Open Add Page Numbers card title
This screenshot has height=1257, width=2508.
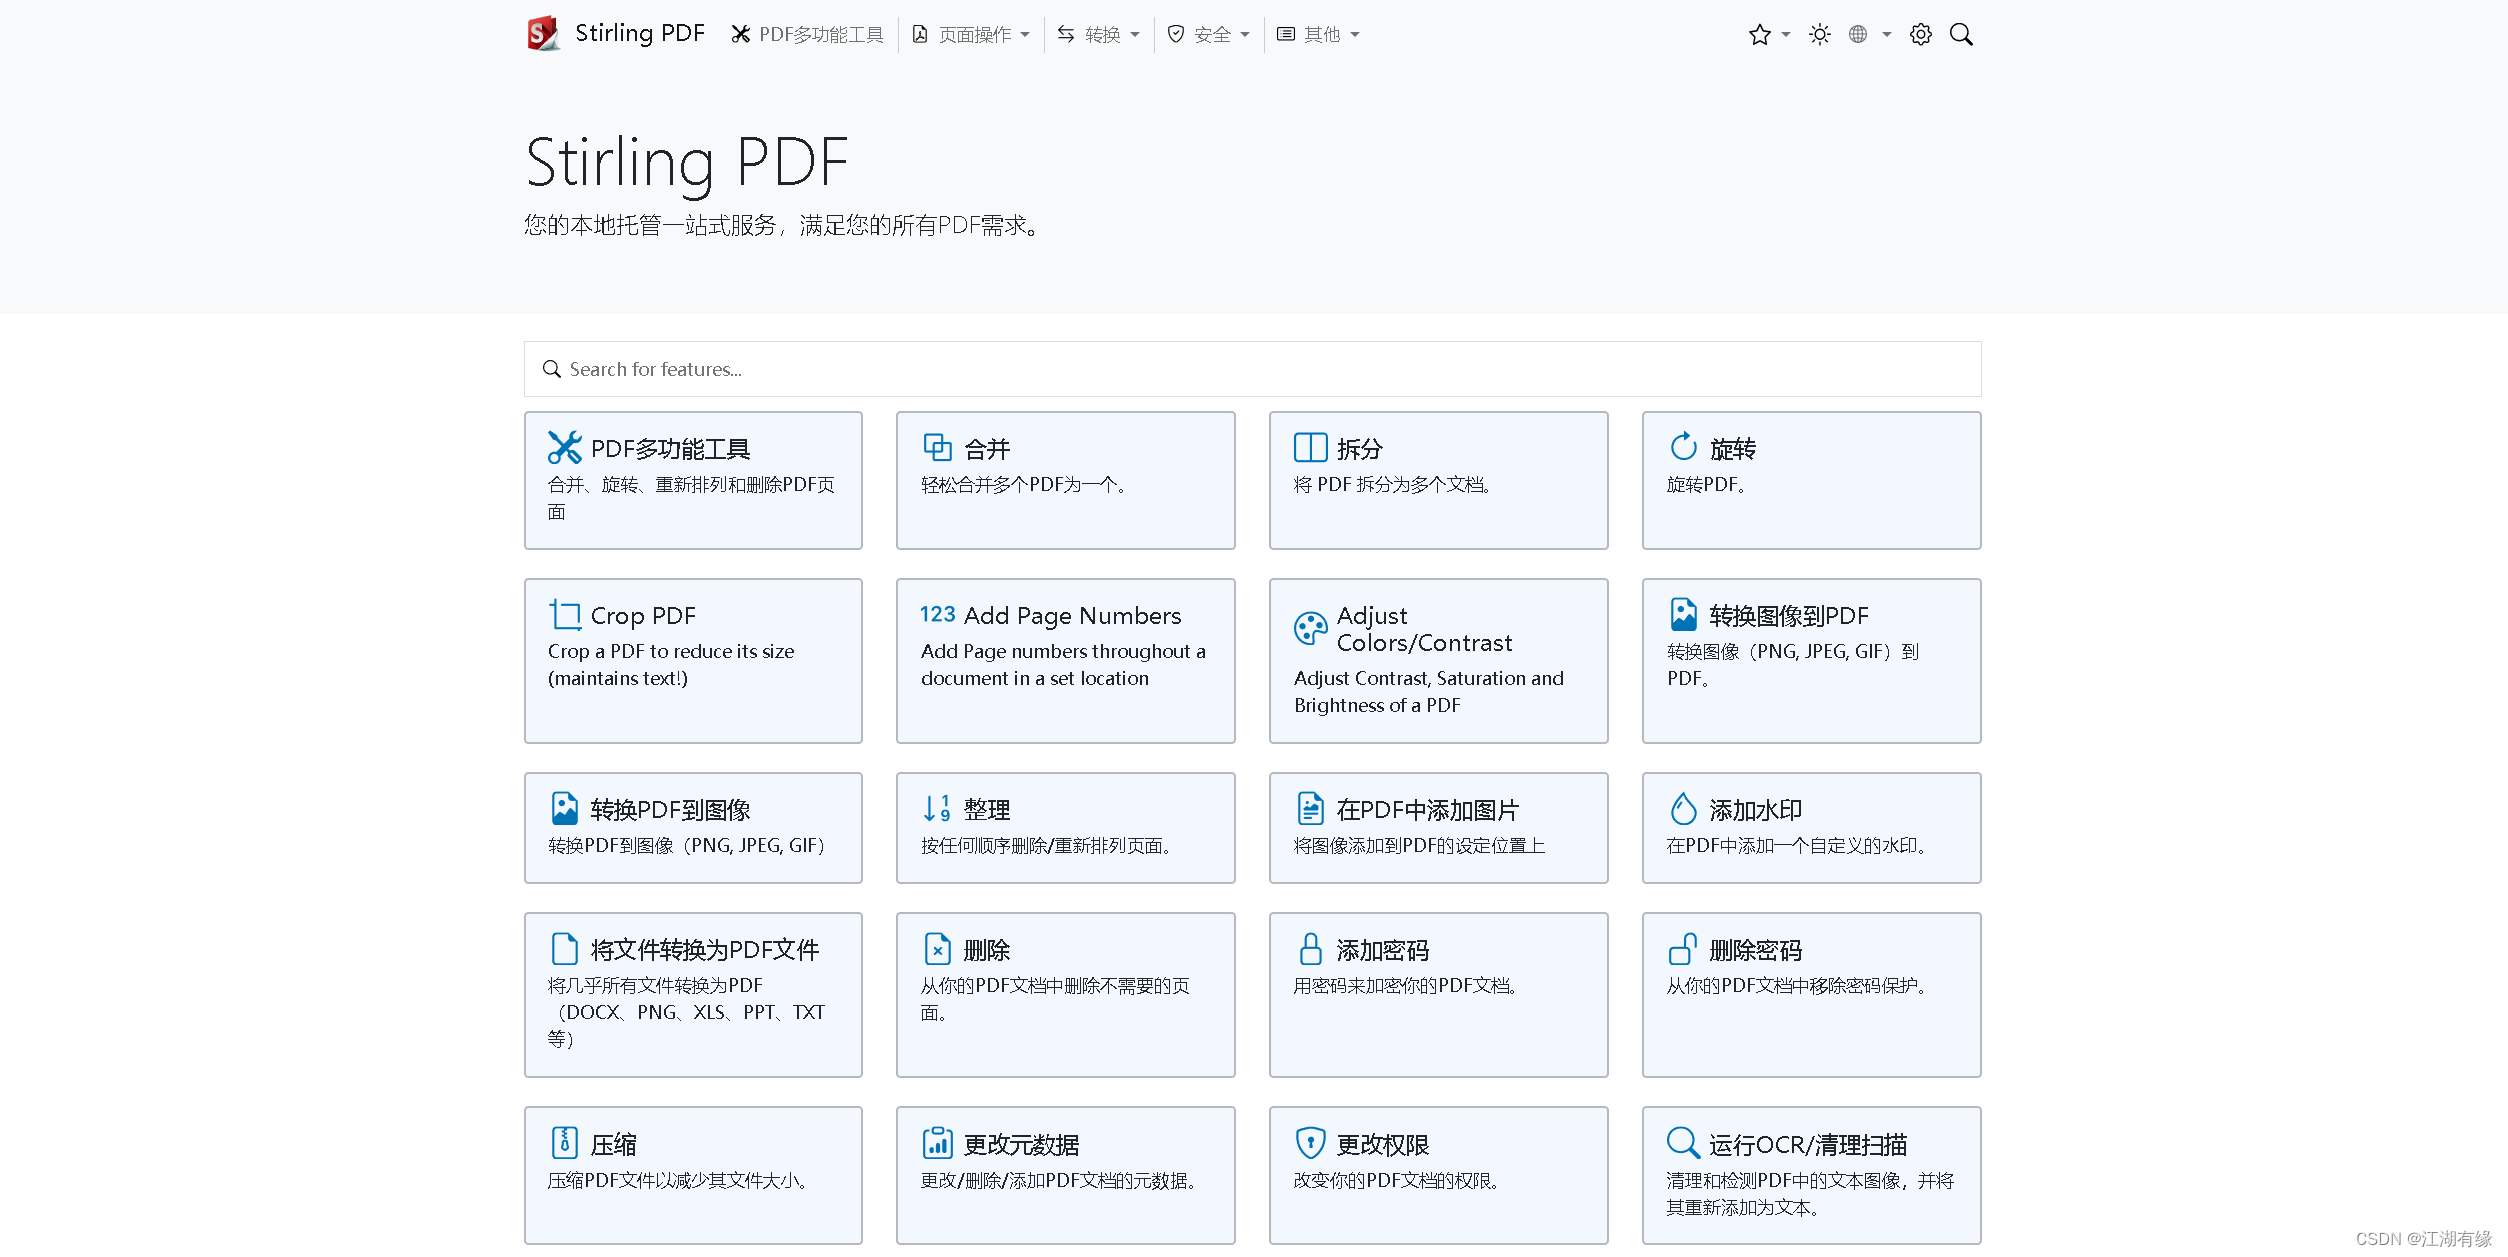coord(1072,616)
